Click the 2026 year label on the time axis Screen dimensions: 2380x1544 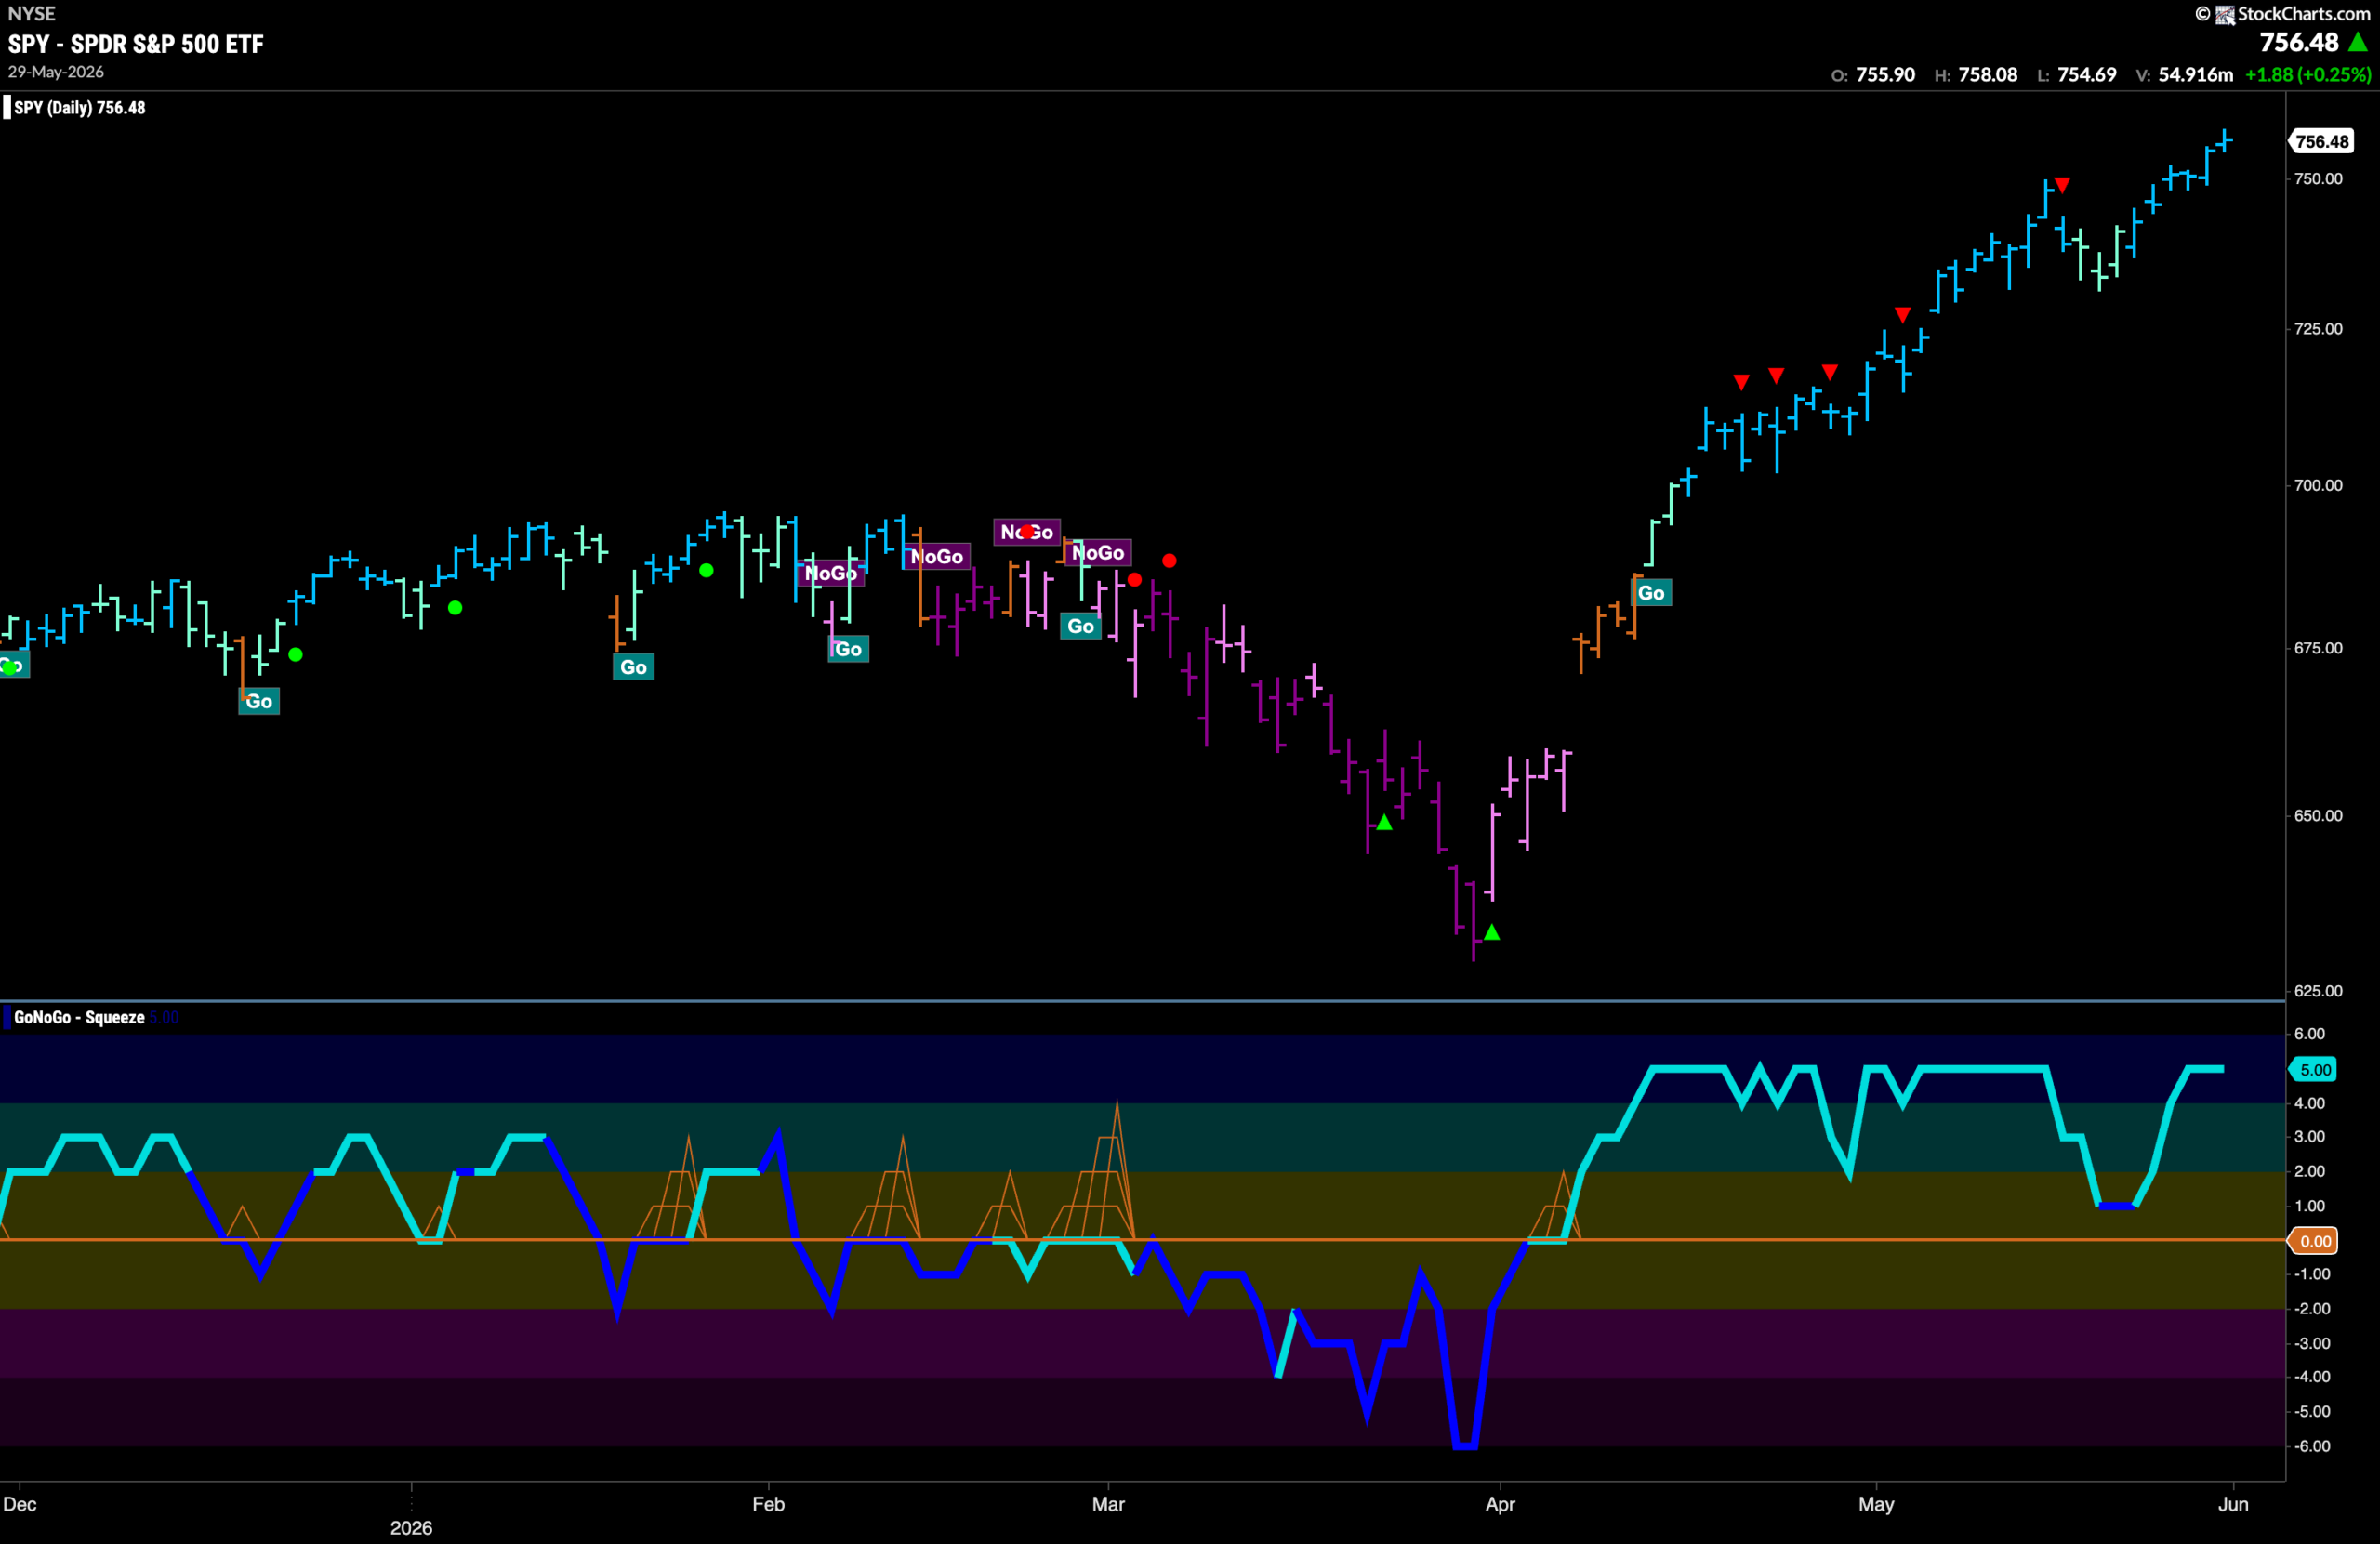(x=411, y=1528)
